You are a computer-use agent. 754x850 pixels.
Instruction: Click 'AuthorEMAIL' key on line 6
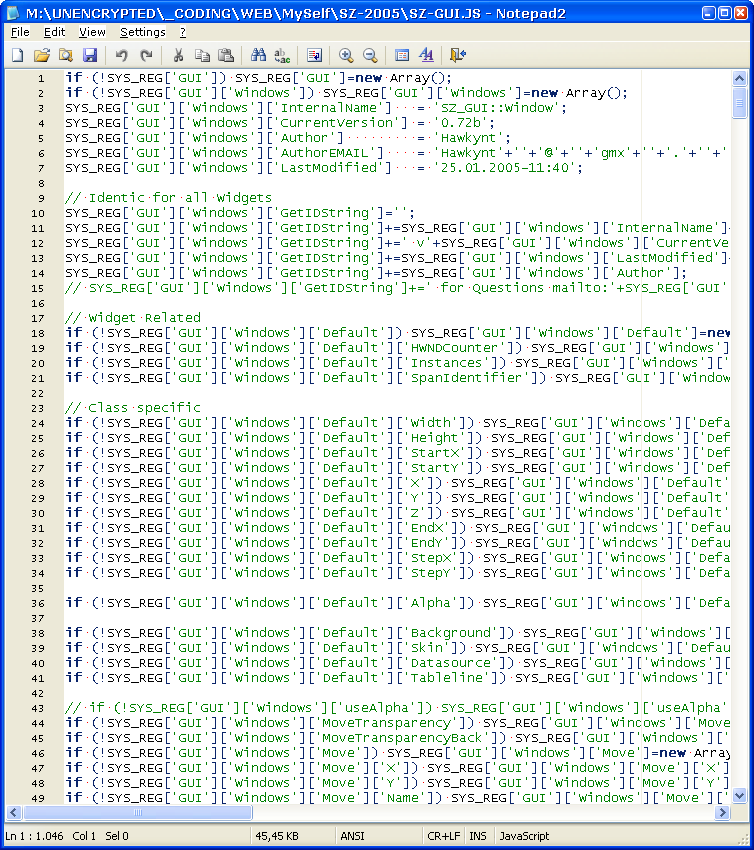point(324,153)
